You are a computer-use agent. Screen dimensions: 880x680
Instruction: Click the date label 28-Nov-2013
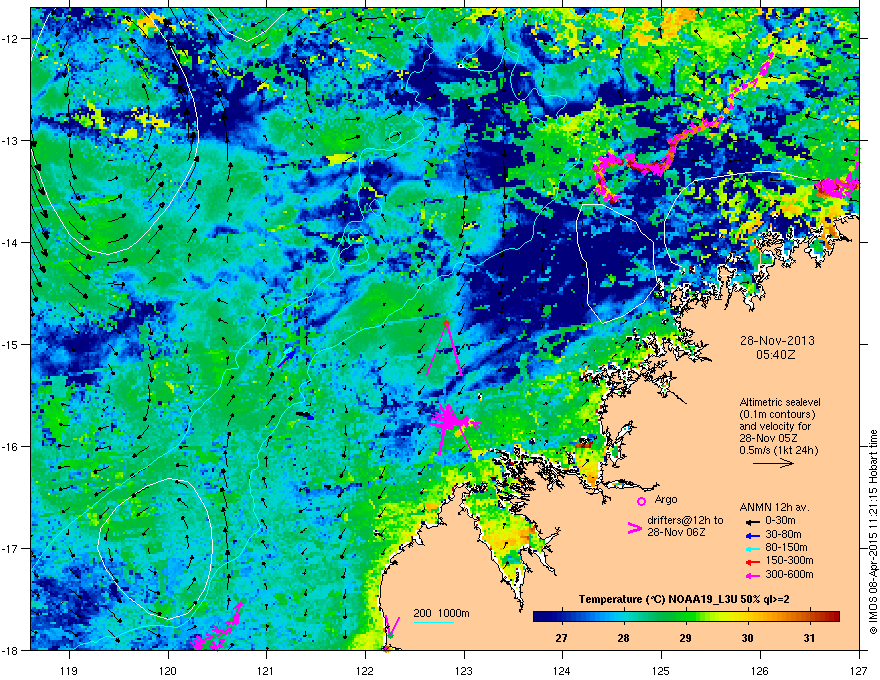coord(777,341)
